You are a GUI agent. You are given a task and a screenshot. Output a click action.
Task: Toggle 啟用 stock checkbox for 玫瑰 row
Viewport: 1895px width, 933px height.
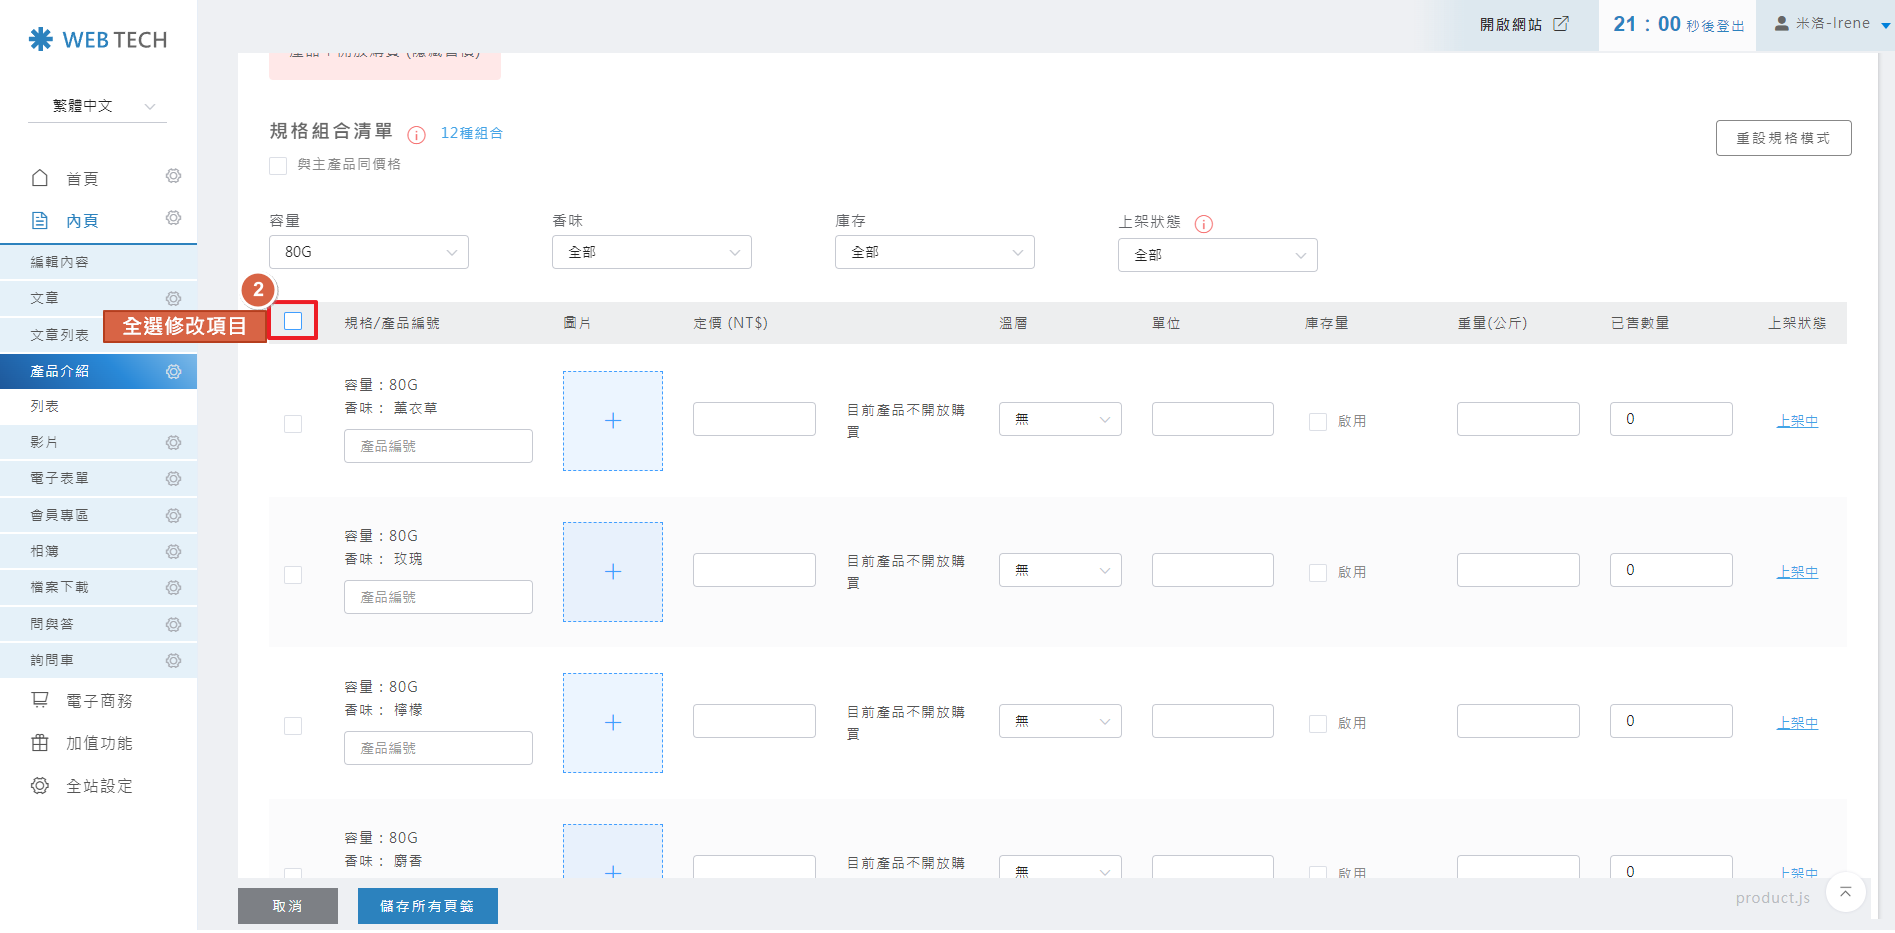pyautogui.click(x=1318, y=573)
